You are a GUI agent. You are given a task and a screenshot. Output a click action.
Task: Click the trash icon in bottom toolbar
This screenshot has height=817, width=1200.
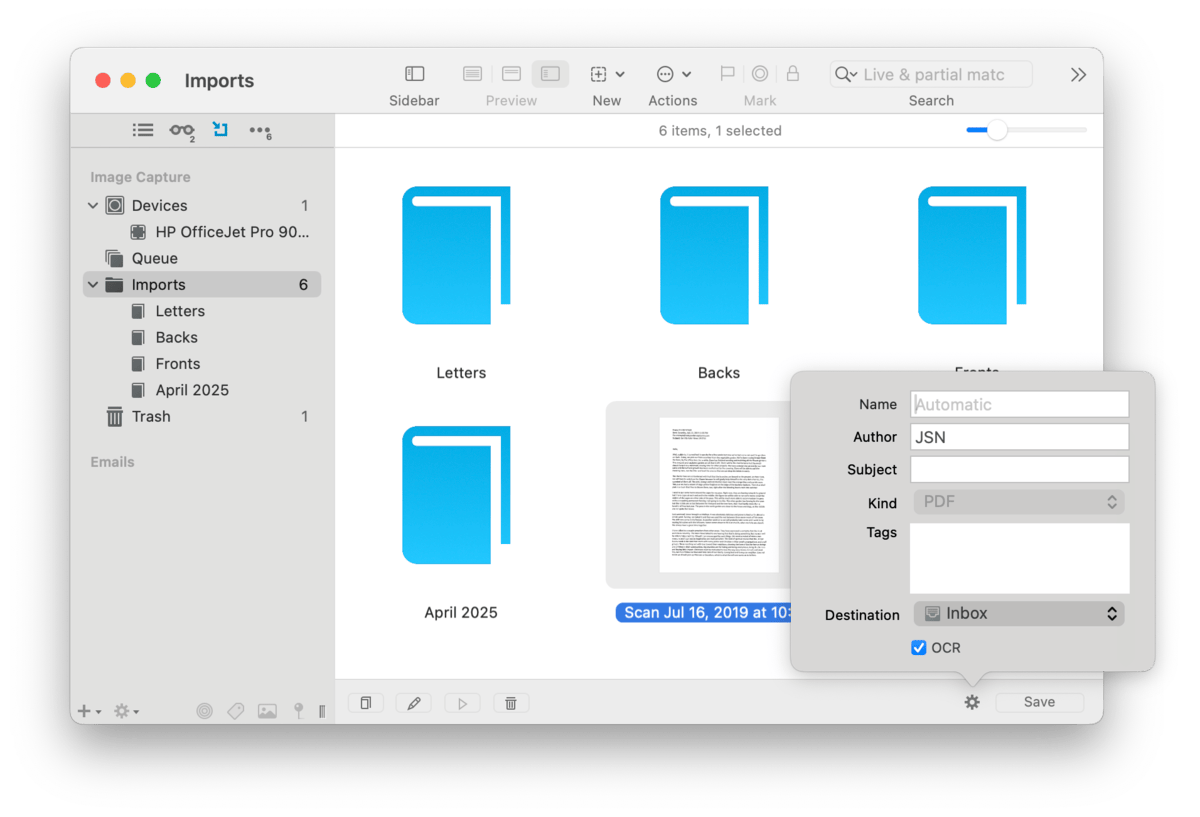pyautogui.click(x=511, y=703)
